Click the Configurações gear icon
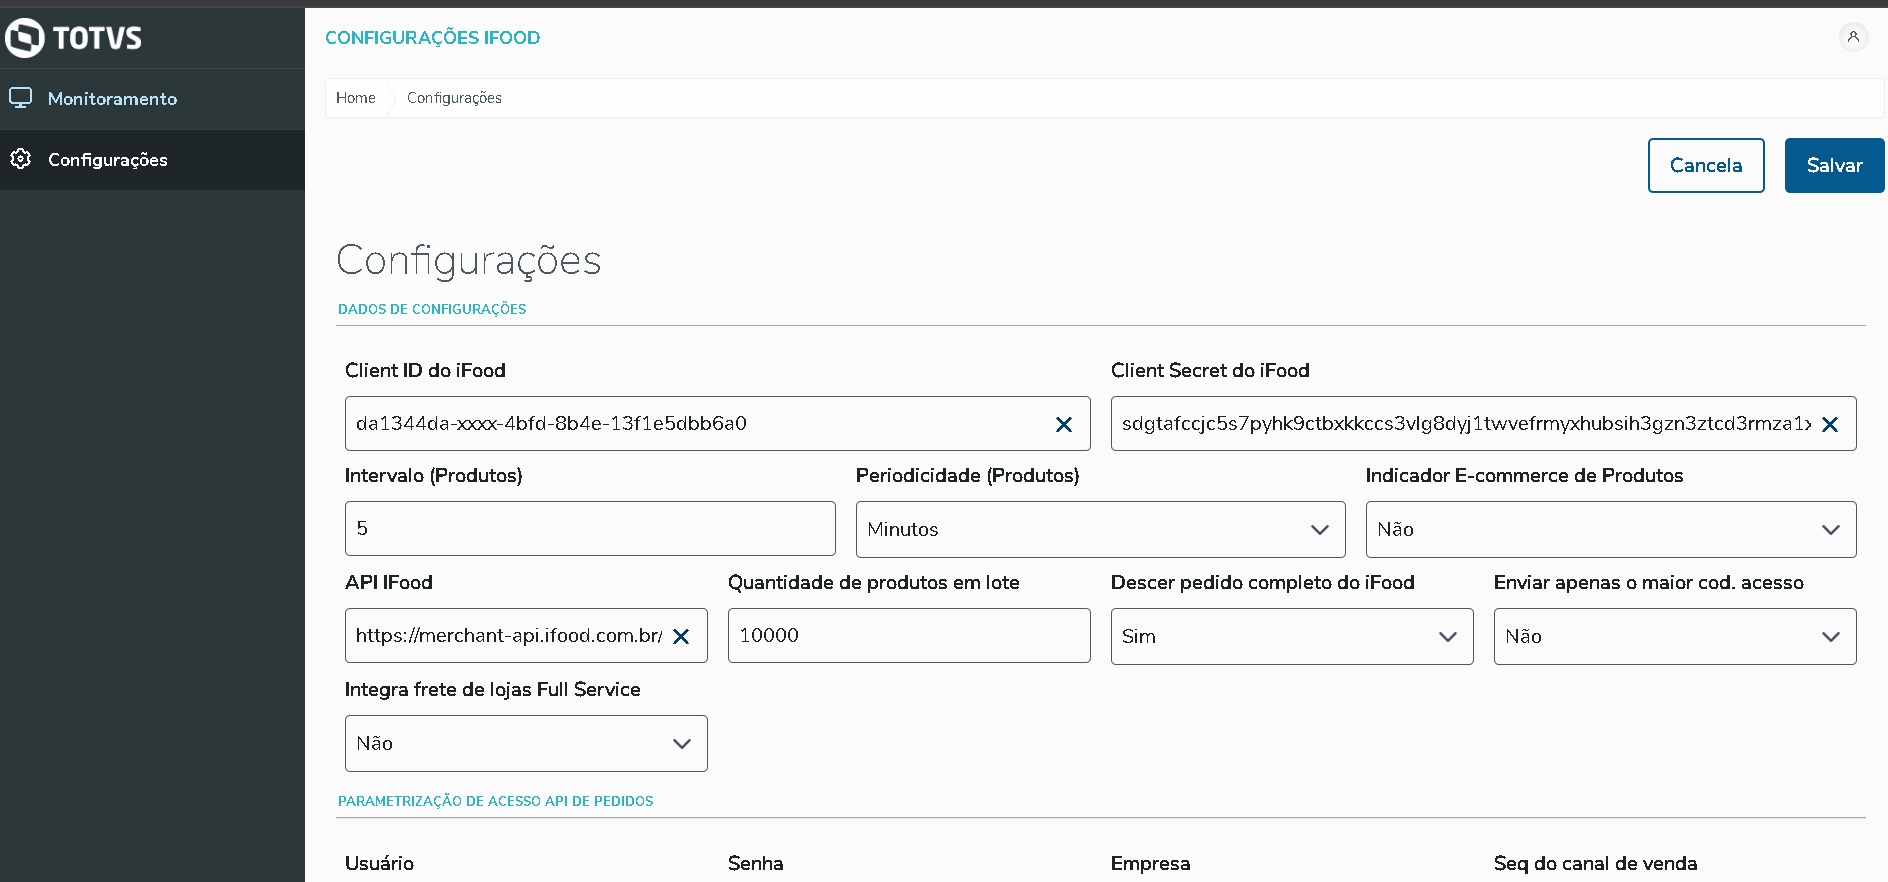Image resolution: width=1888 pixels, height=882 pixels. (x=21, y=159)
